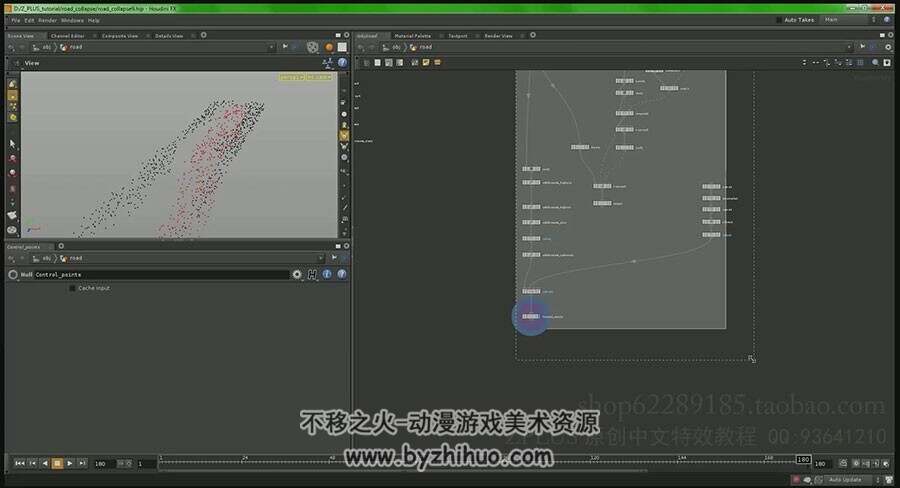
Task: Click the timeline frame 180 marker
Action: click(803, 459)
